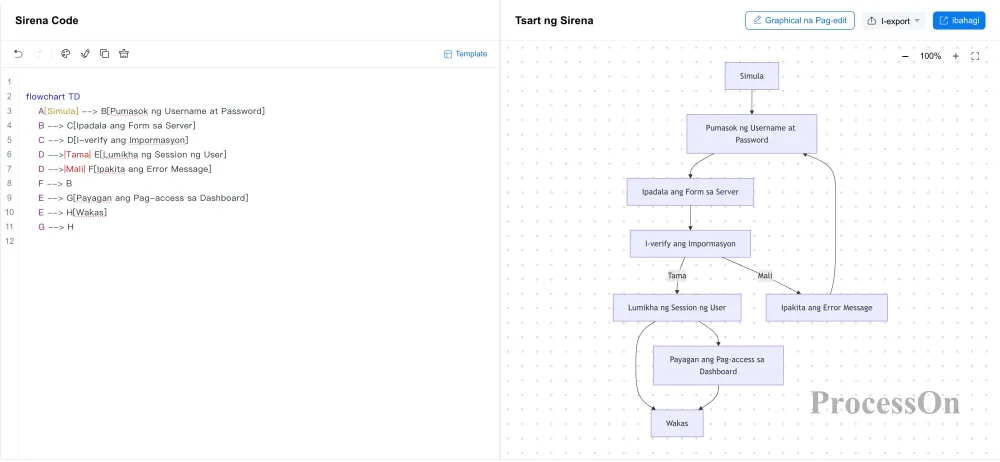
Task: Click code line "E --> H[Wakas]"
Action: [x=72, y=212]
